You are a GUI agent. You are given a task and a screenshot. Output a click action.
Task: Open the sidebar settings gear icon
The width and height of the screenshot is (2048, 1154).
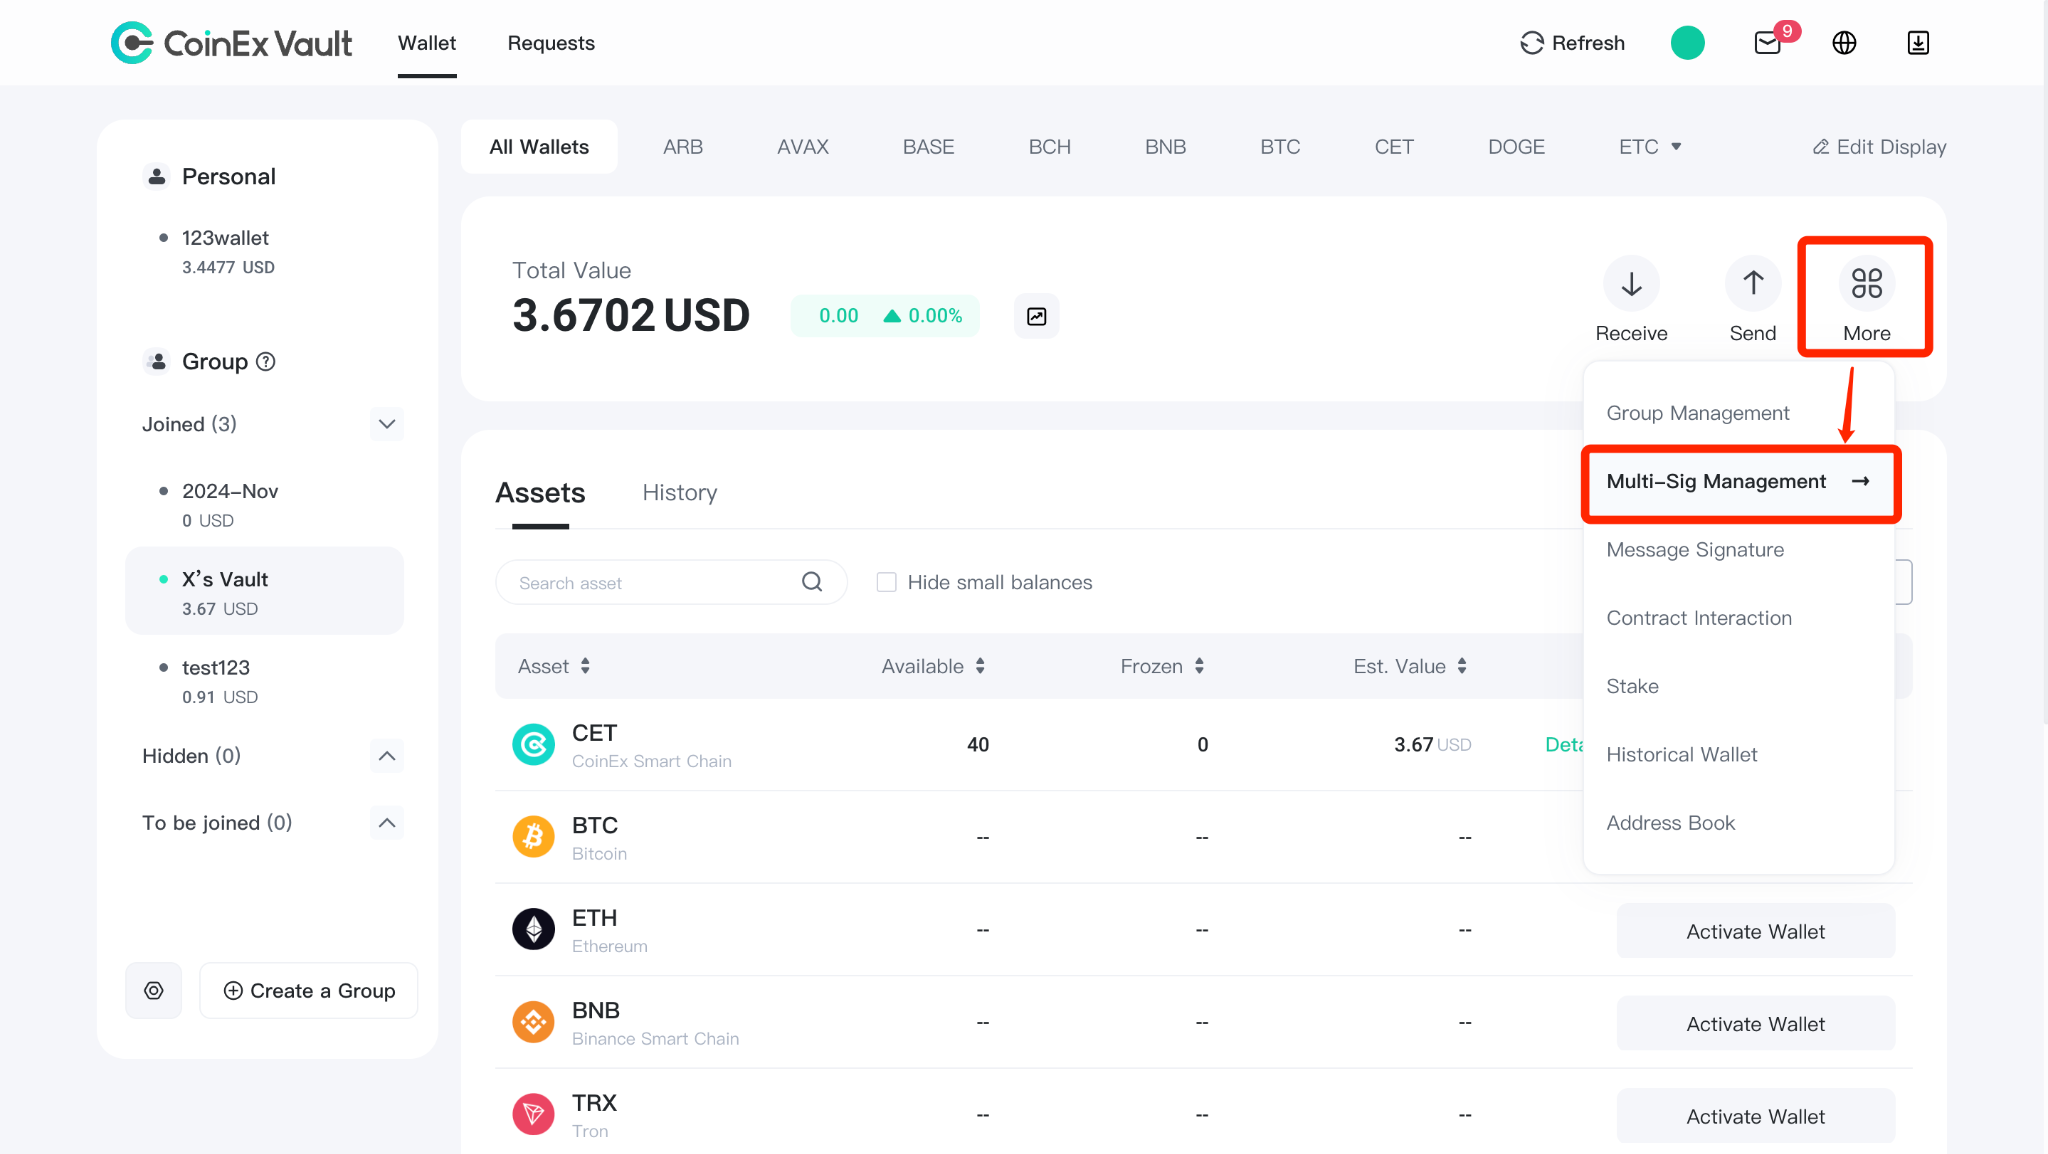[154, 990]
